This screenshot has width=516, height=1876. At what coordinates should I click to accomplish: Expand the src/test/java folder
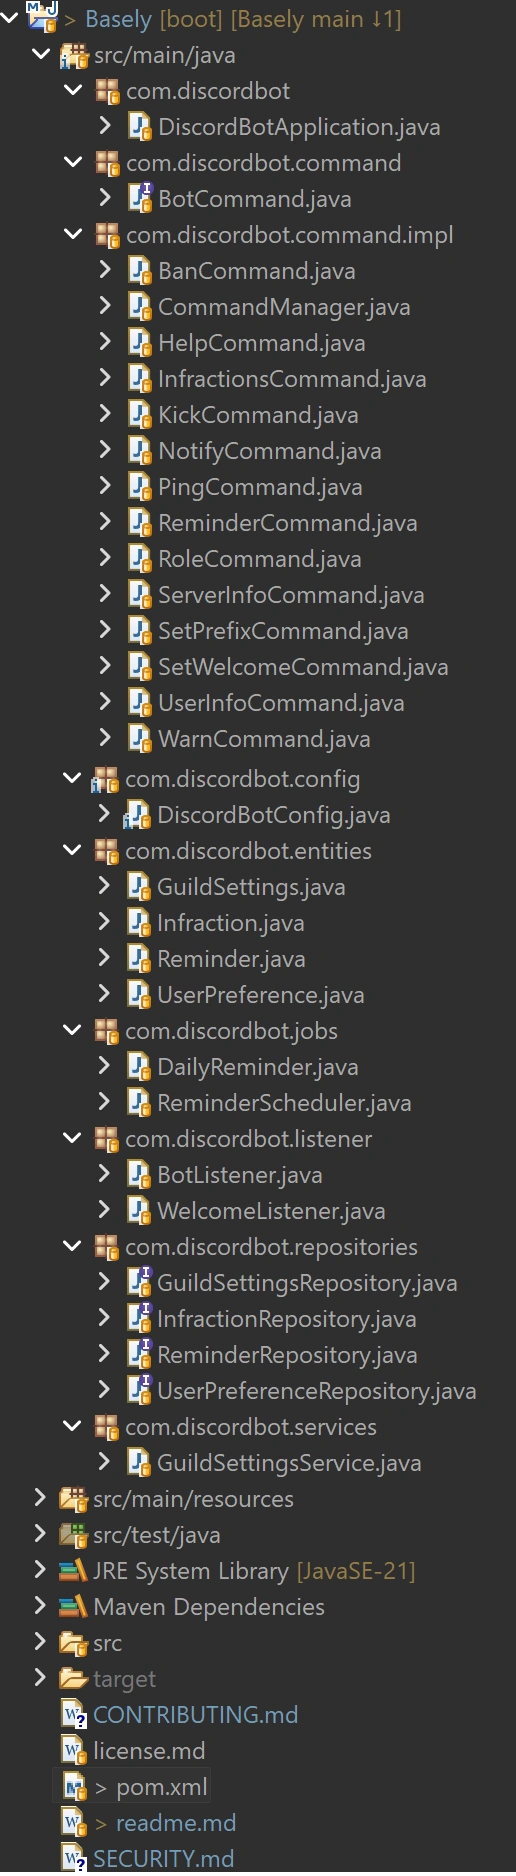point(40,1534)
